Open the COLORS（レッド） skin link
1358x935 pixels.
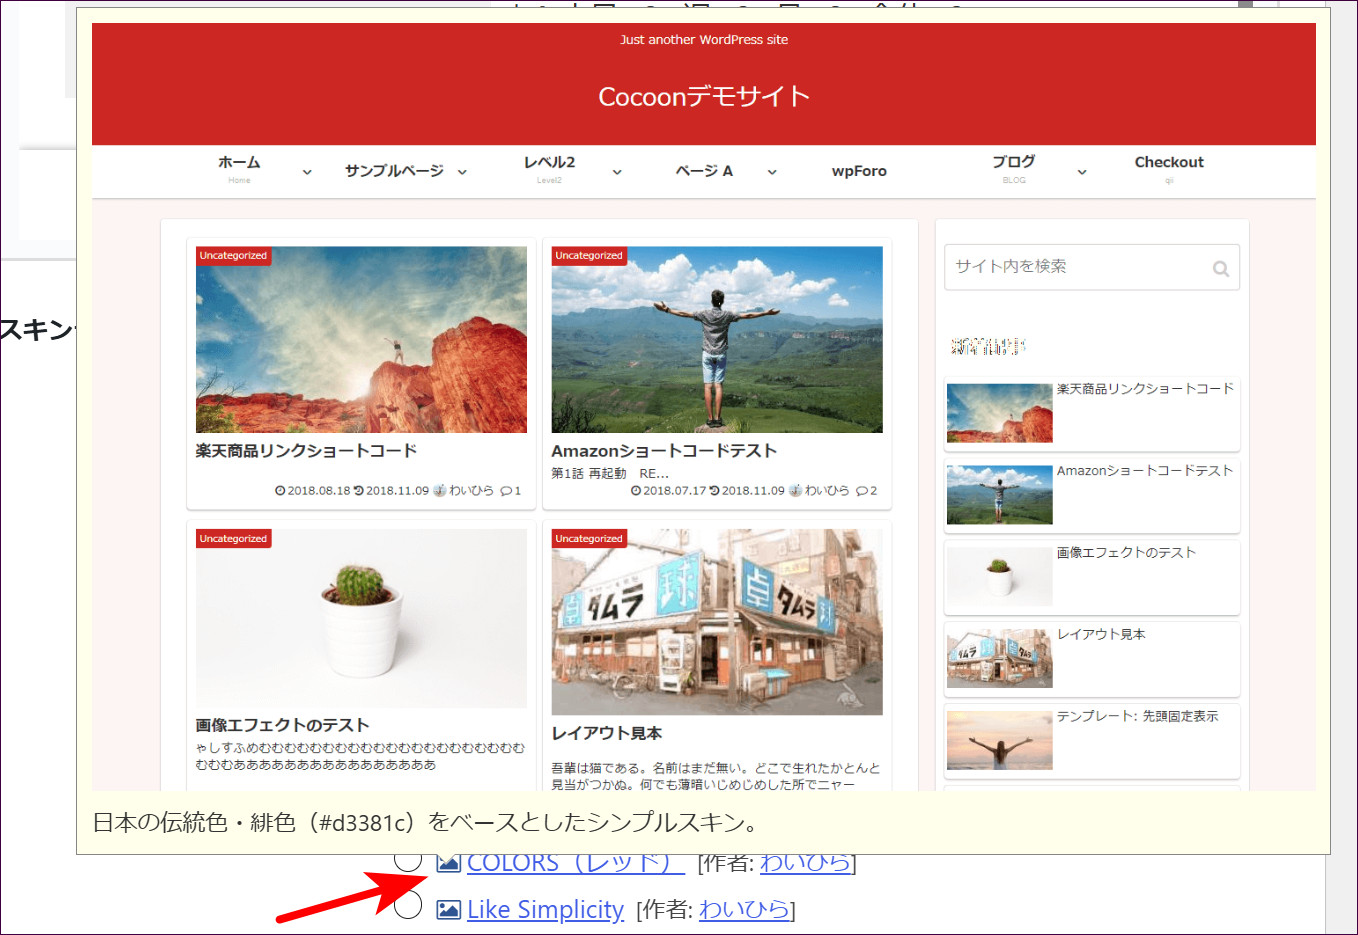click(575, 863)
